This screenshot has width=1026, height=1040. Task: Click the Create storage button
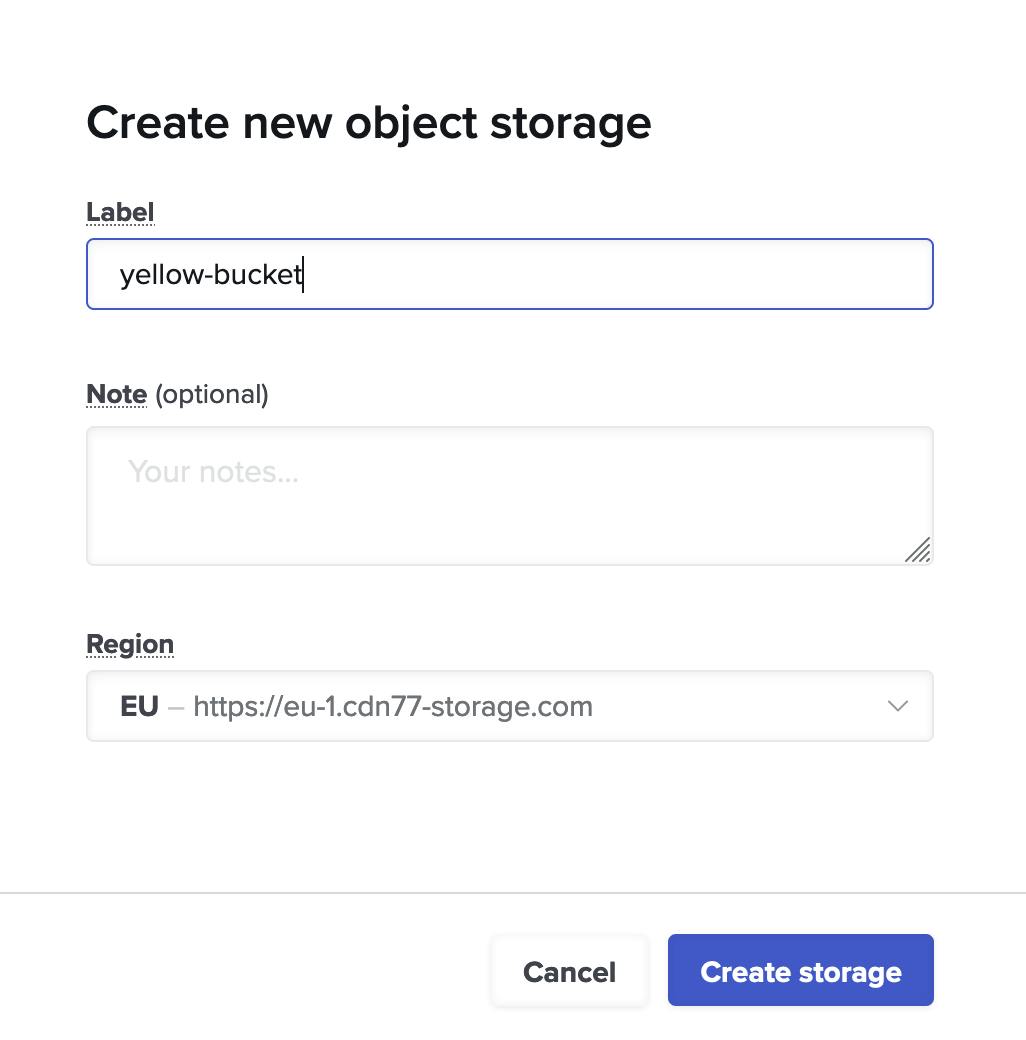[801, 970]
